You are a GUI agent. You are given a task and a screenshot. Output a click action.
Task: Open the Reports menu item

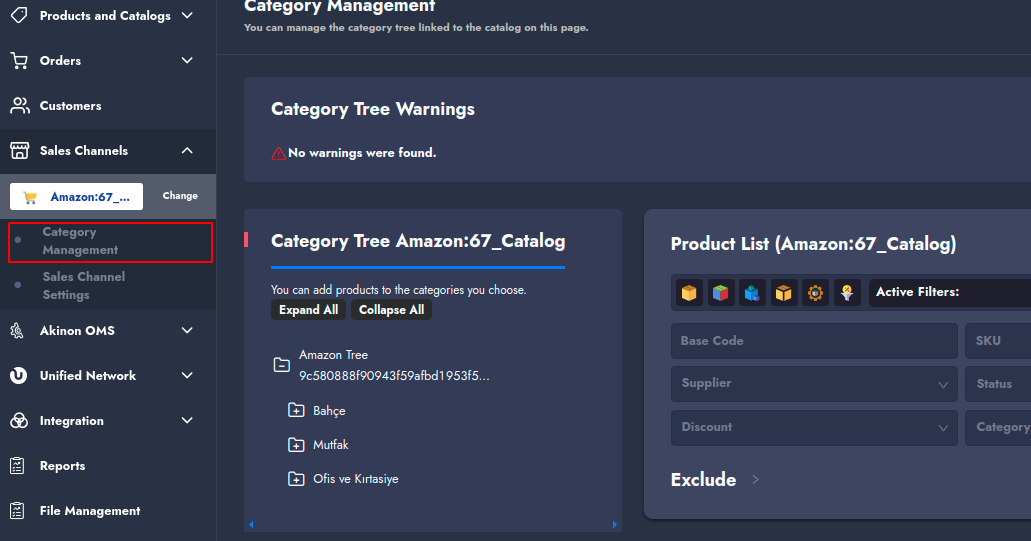[62, 466]
